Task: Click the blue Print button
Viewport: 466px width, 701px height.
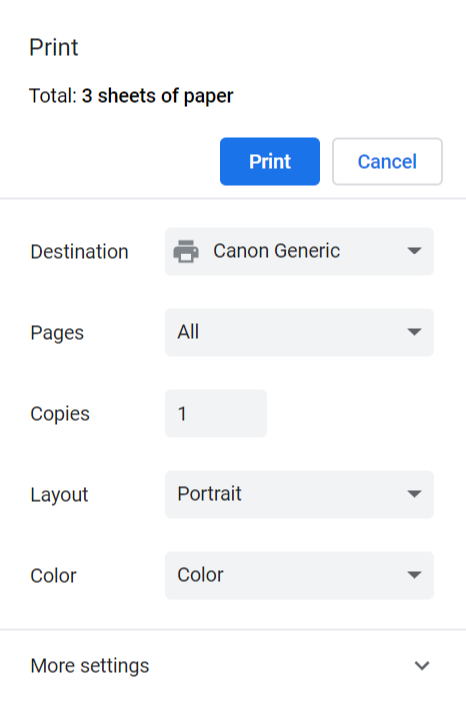Action: click(x=270, y=161)
